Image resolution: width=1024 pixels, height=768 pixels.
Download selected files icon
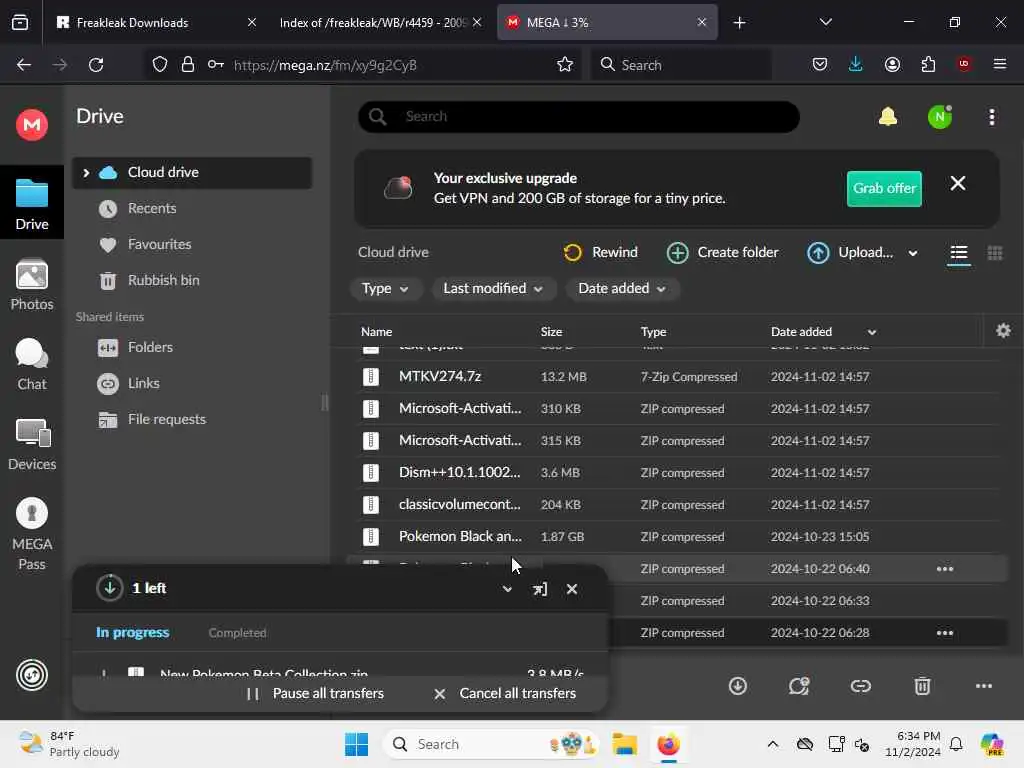pyautogui.click(x=738, y=686)
